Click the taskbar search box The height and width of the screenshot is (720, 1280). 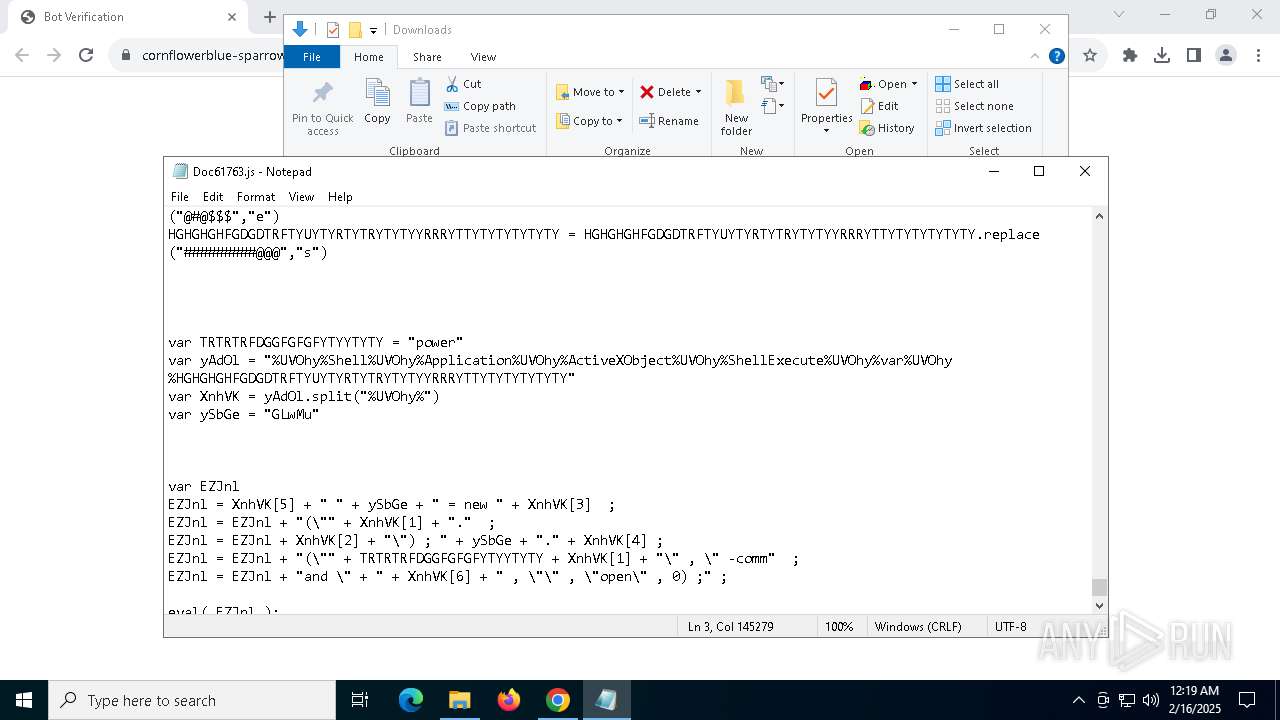tap(192, 700)
